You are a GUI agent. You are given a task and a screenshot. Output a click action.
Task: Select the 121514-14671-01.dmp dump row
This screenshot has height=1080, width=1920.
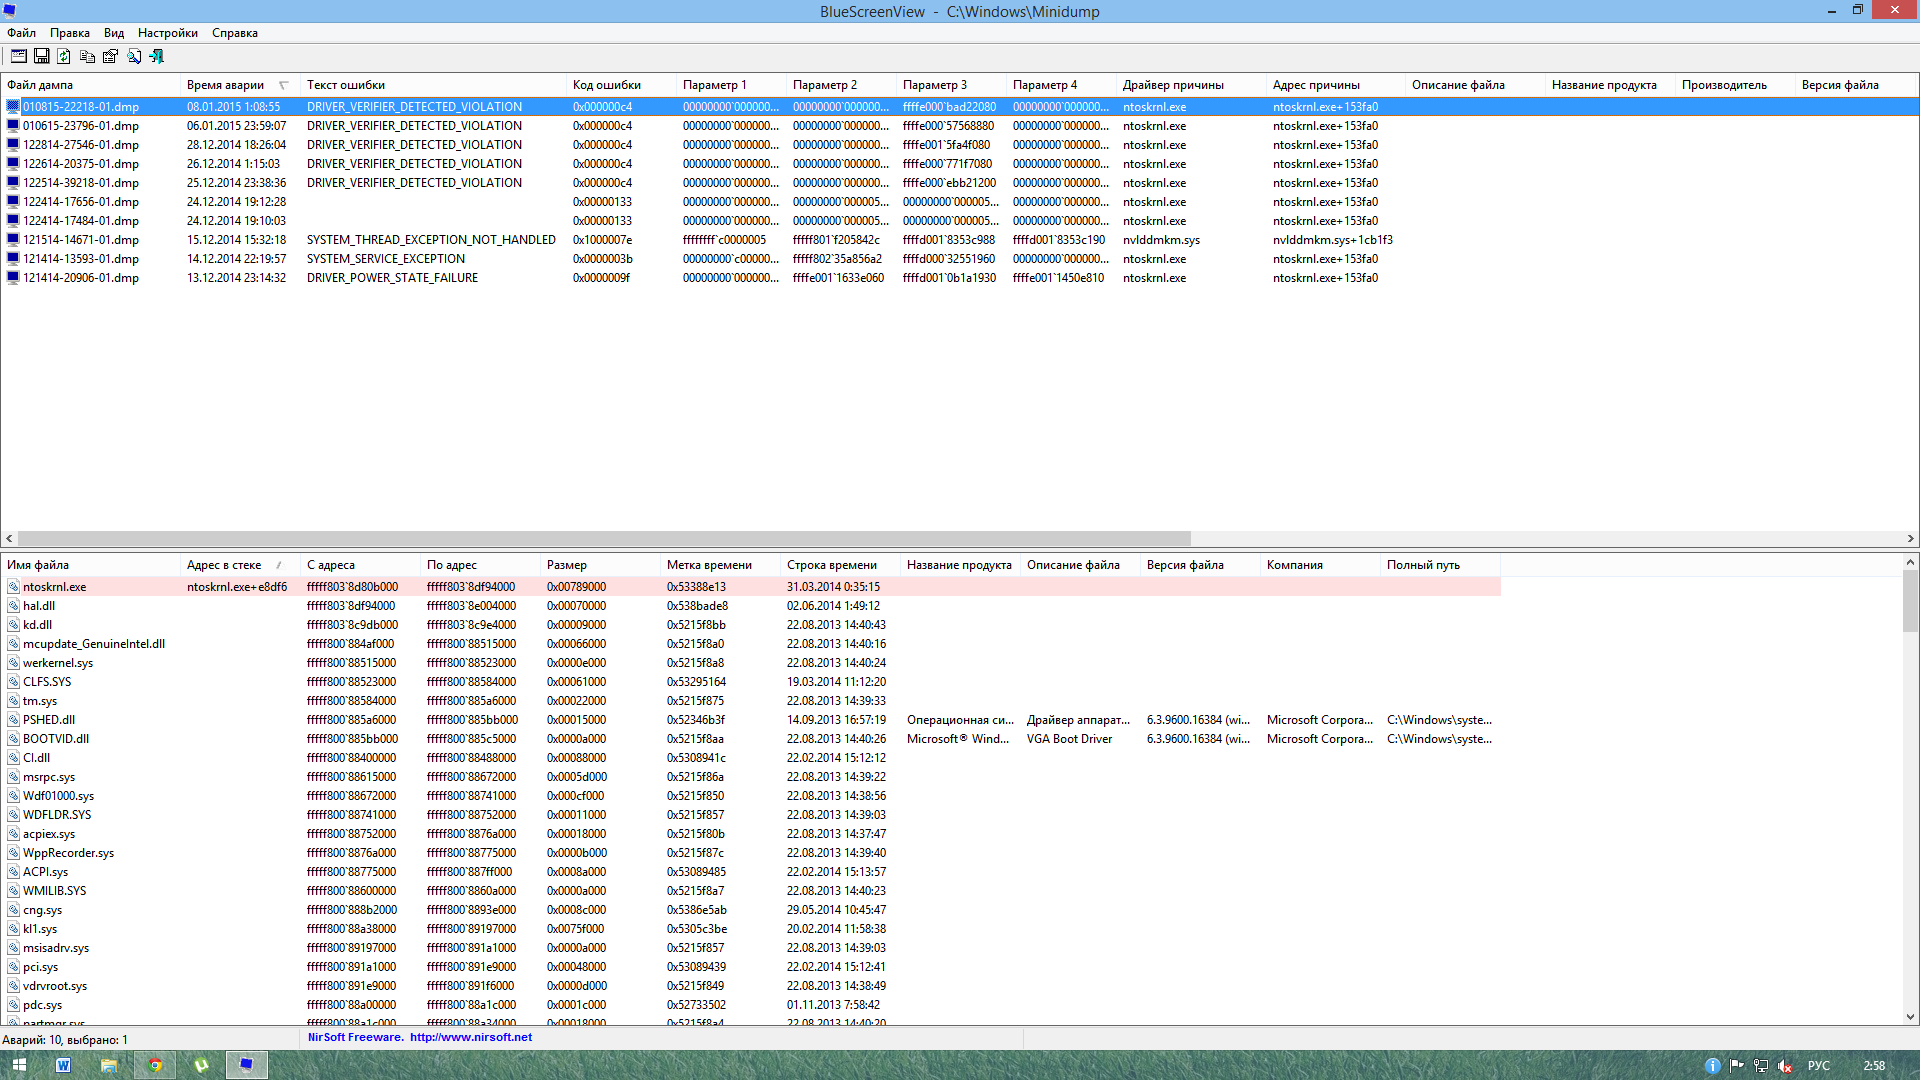[x=81, y=240]
